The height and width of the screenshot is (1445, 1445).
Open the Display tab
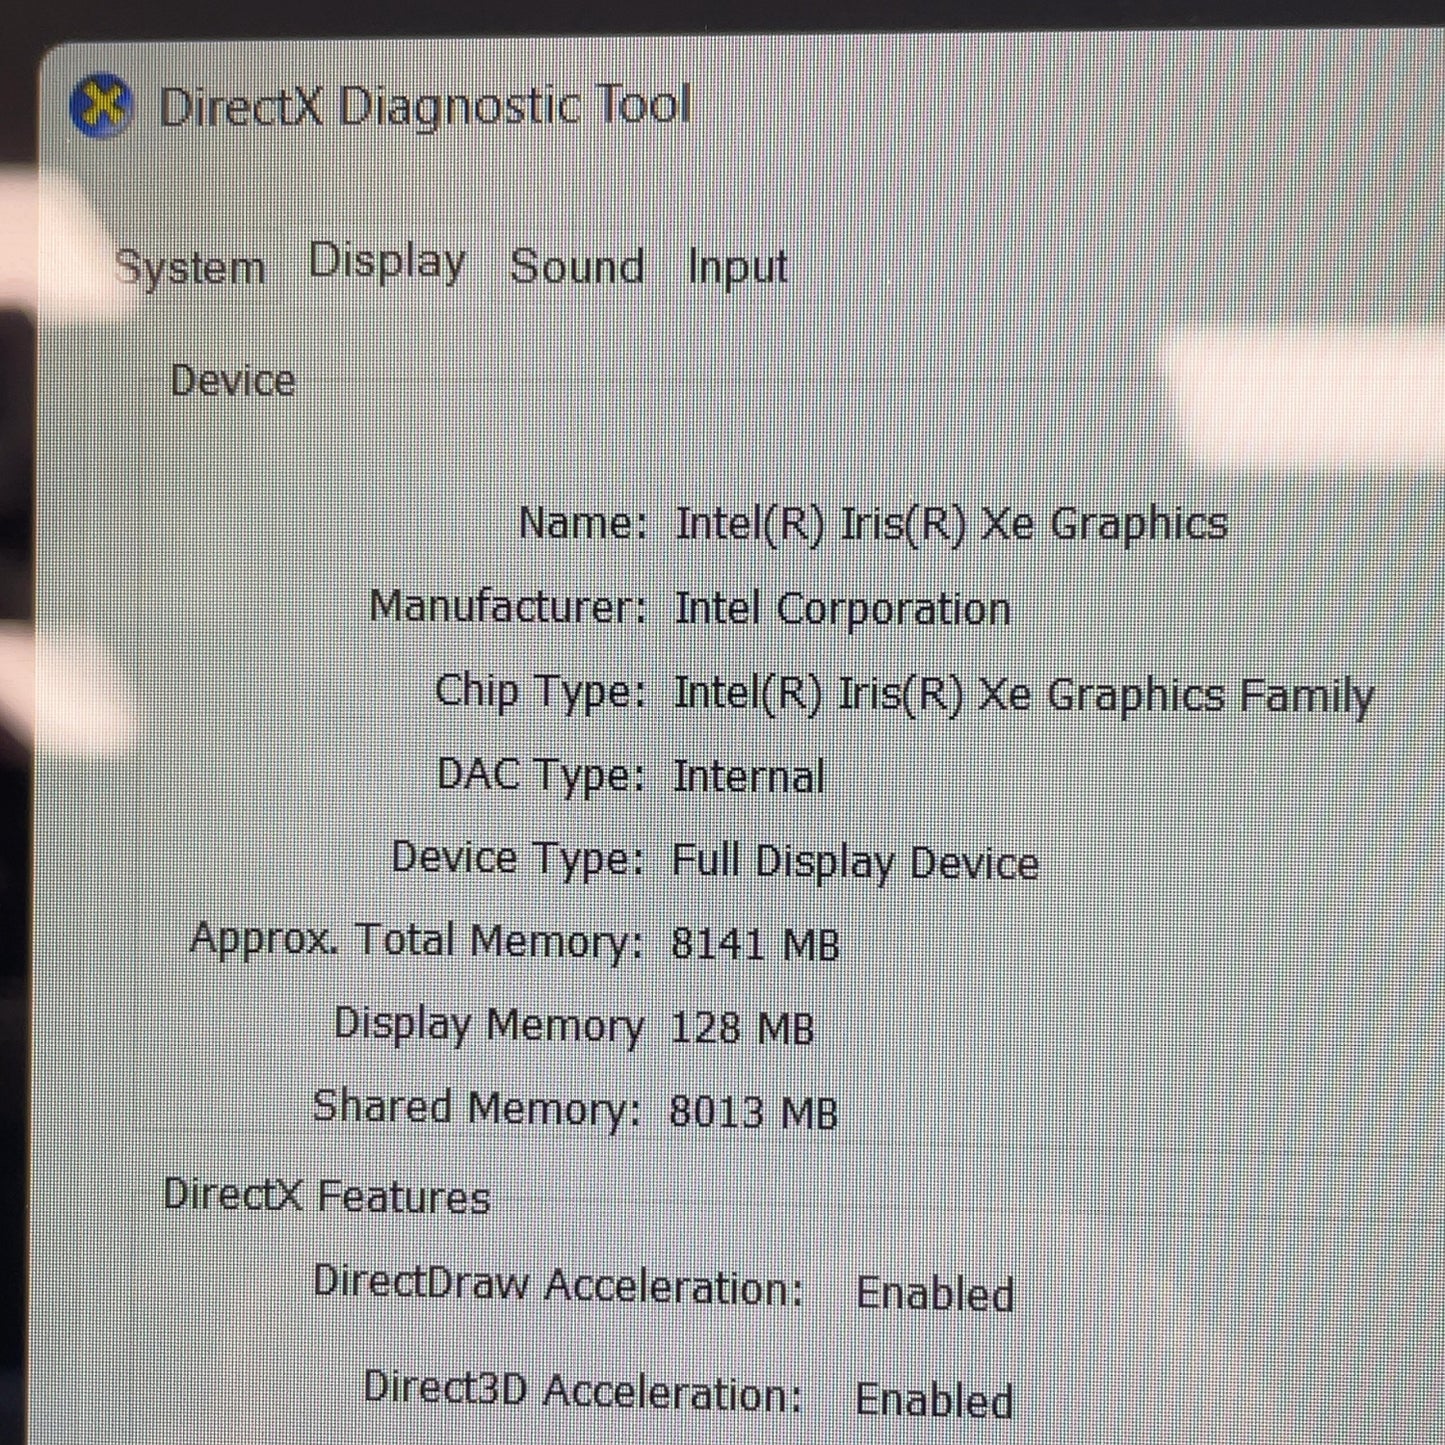pos(387,262)
